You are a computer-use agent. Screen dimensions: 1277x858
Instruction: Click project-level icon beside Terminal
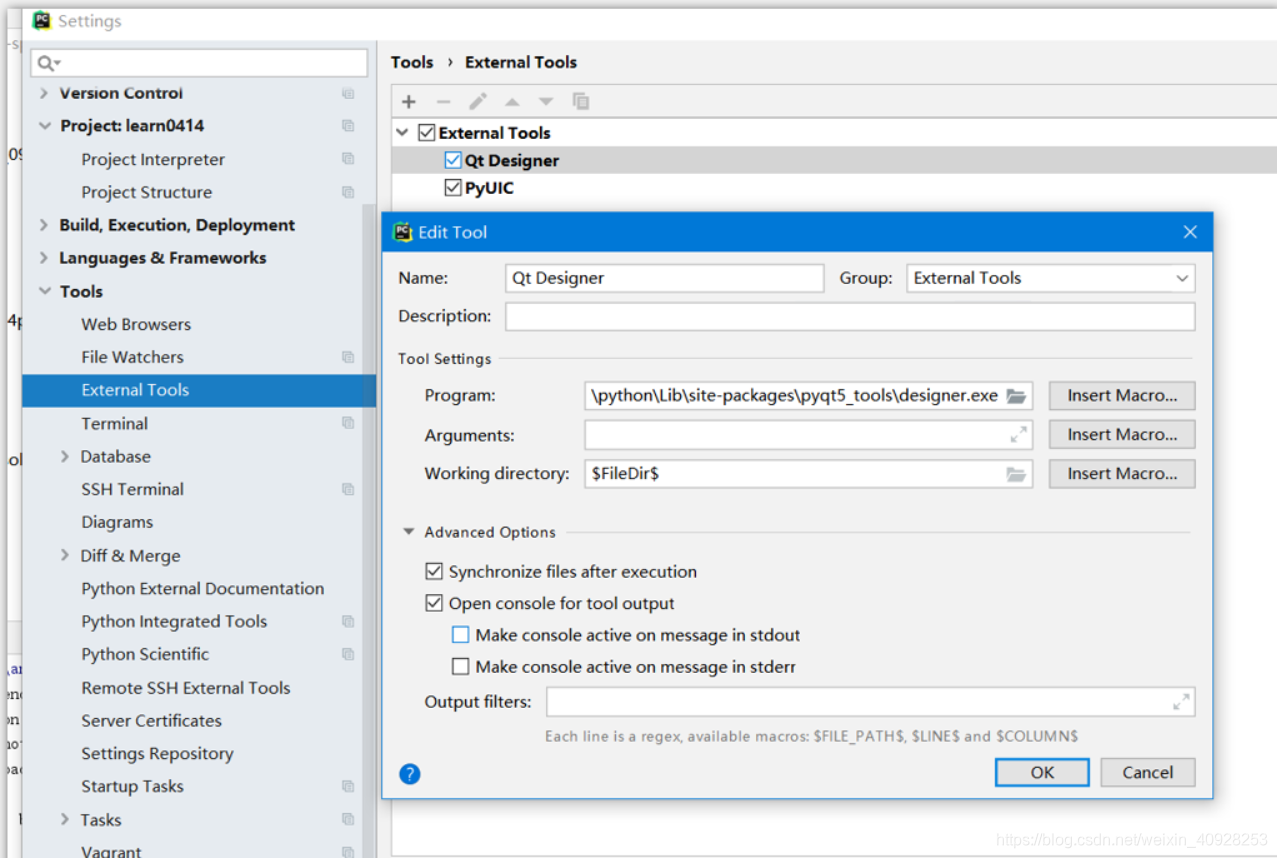coord(348,423)
